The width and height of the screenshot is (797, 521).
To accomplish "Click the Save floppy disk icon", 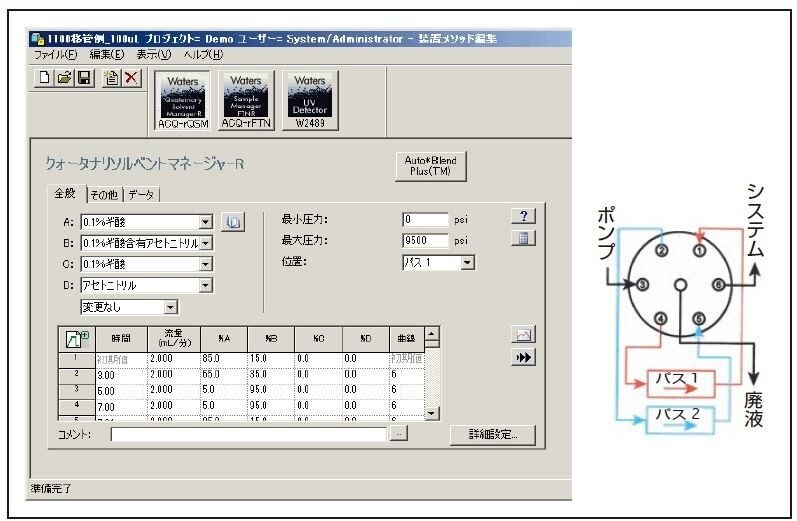I will pyautogui.click(x=84, y=78).
